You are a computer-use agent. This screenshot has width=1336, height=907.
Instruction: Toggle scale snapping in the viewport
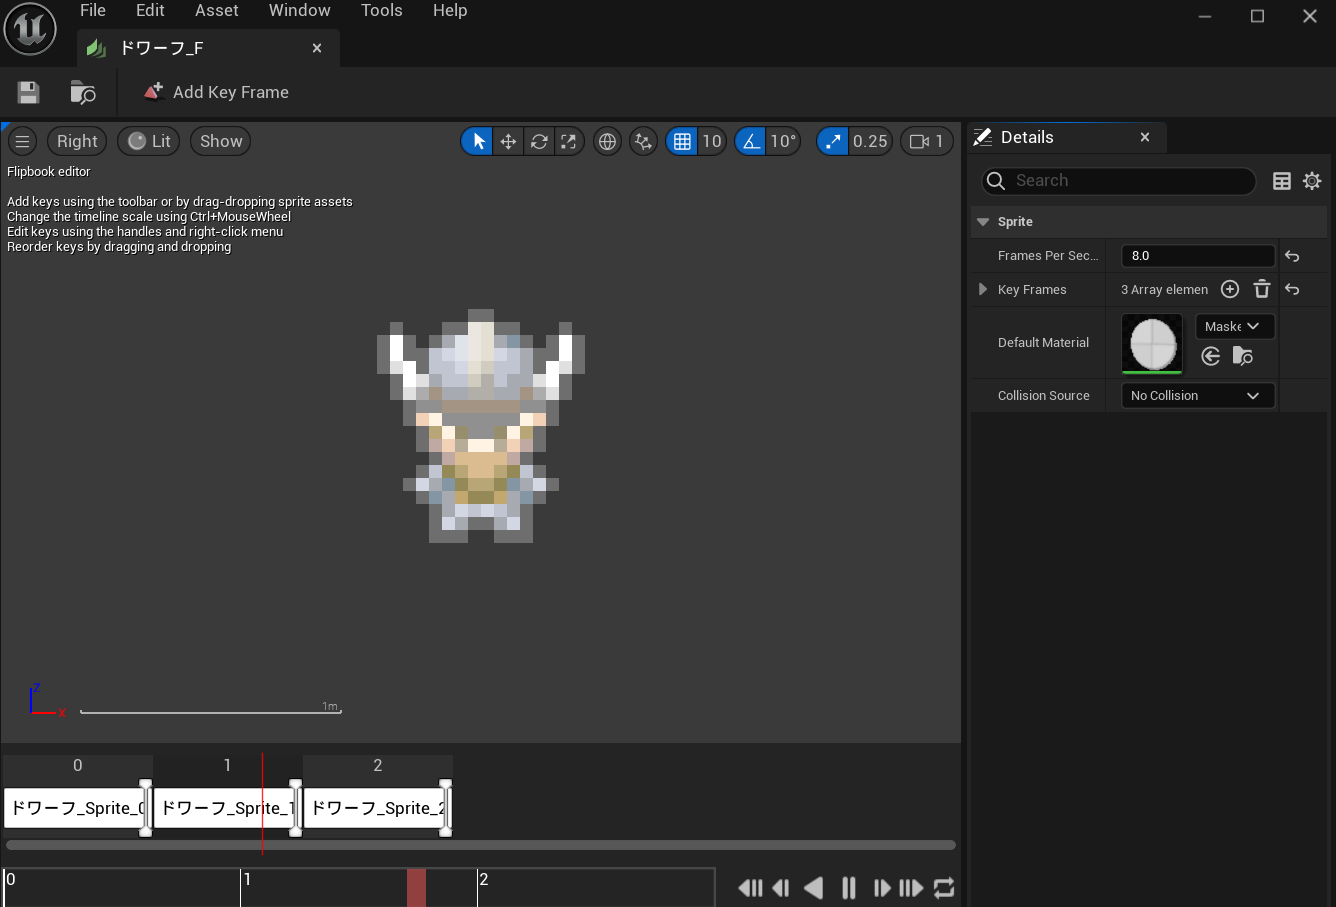point(833,141)
